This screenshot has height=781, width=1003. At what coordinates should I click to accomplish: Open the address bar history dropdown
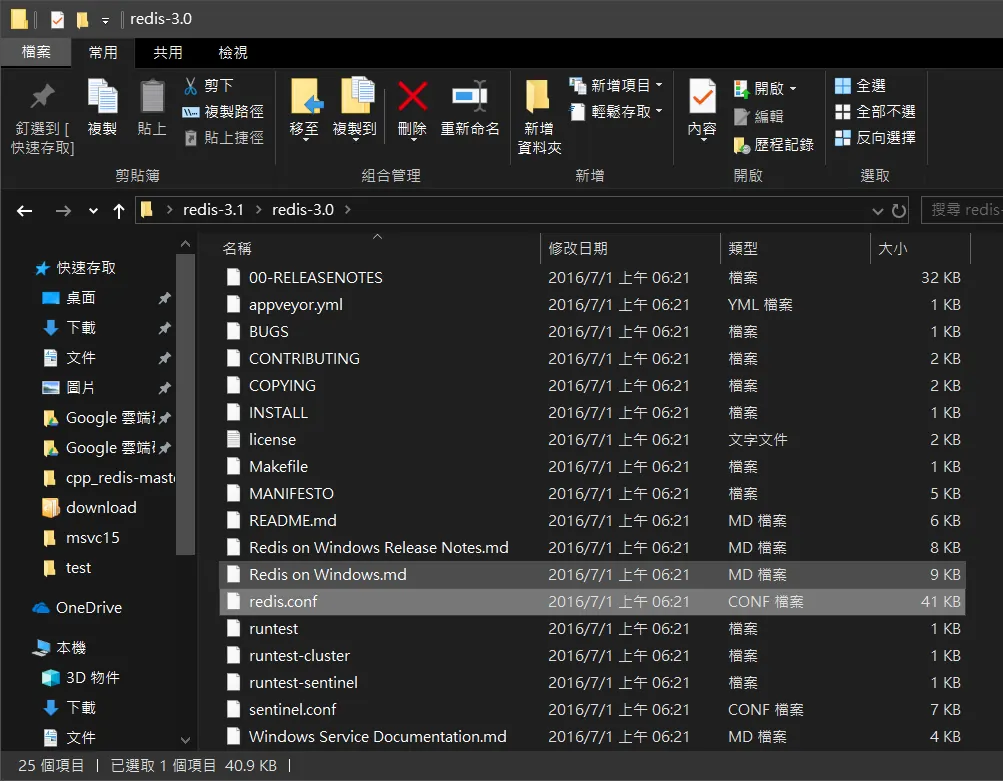(878, 210)
